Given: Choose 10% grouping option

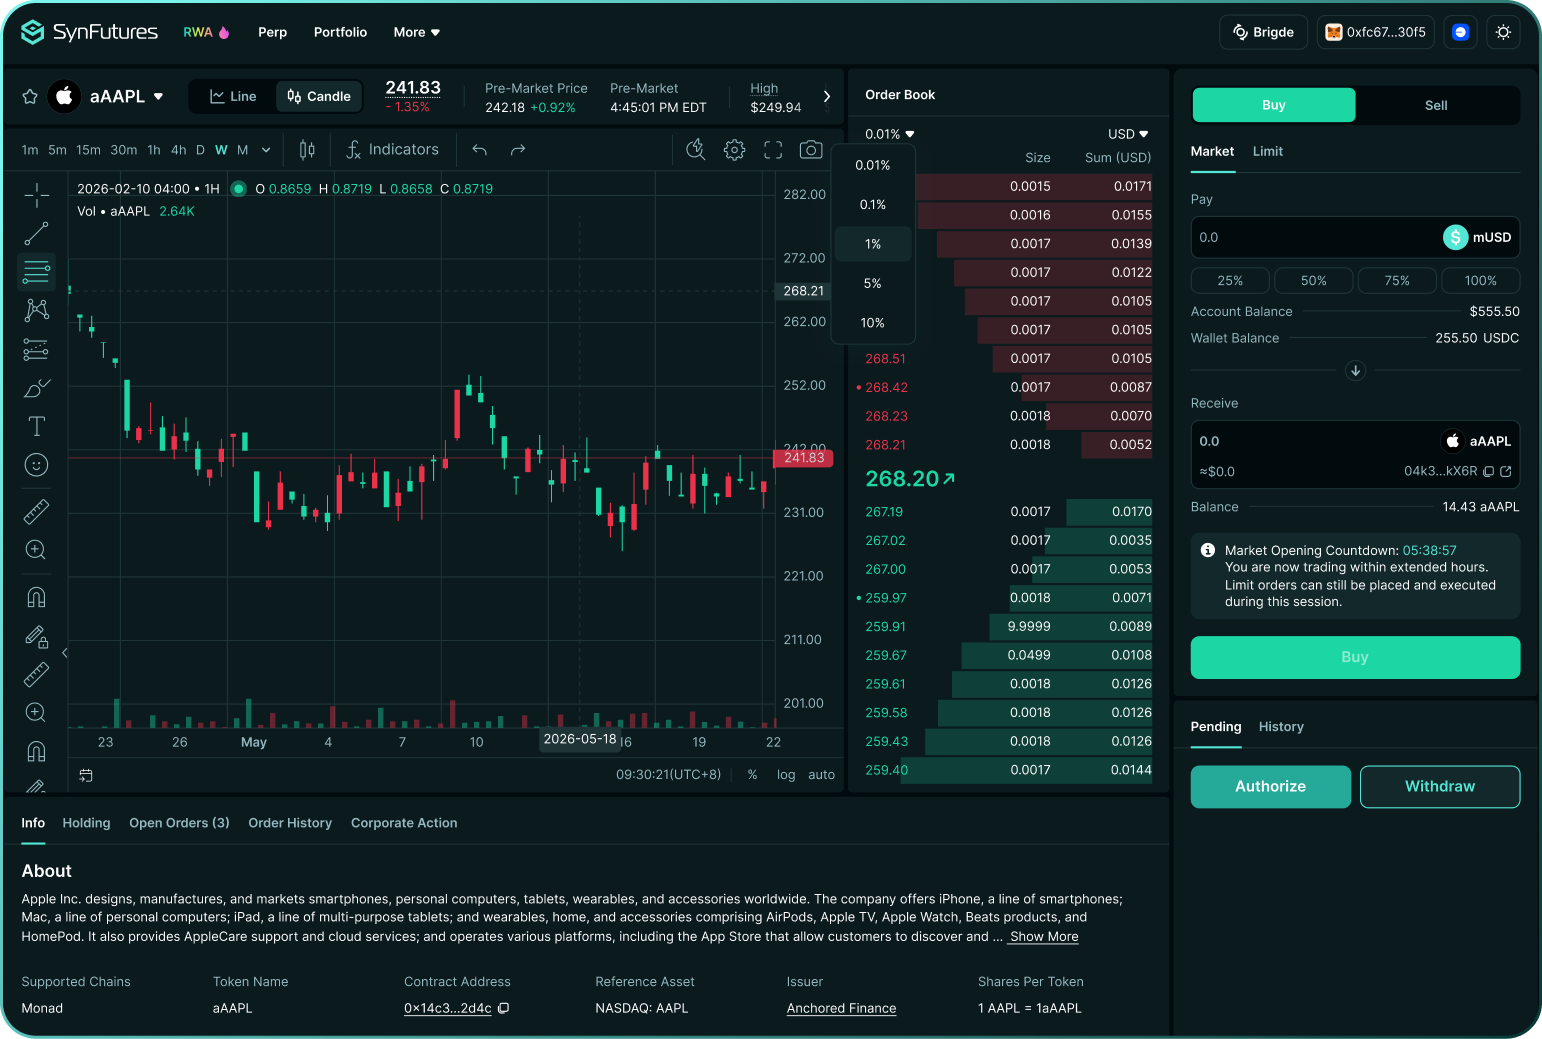Looking at the screenshot, I should 873,323.
